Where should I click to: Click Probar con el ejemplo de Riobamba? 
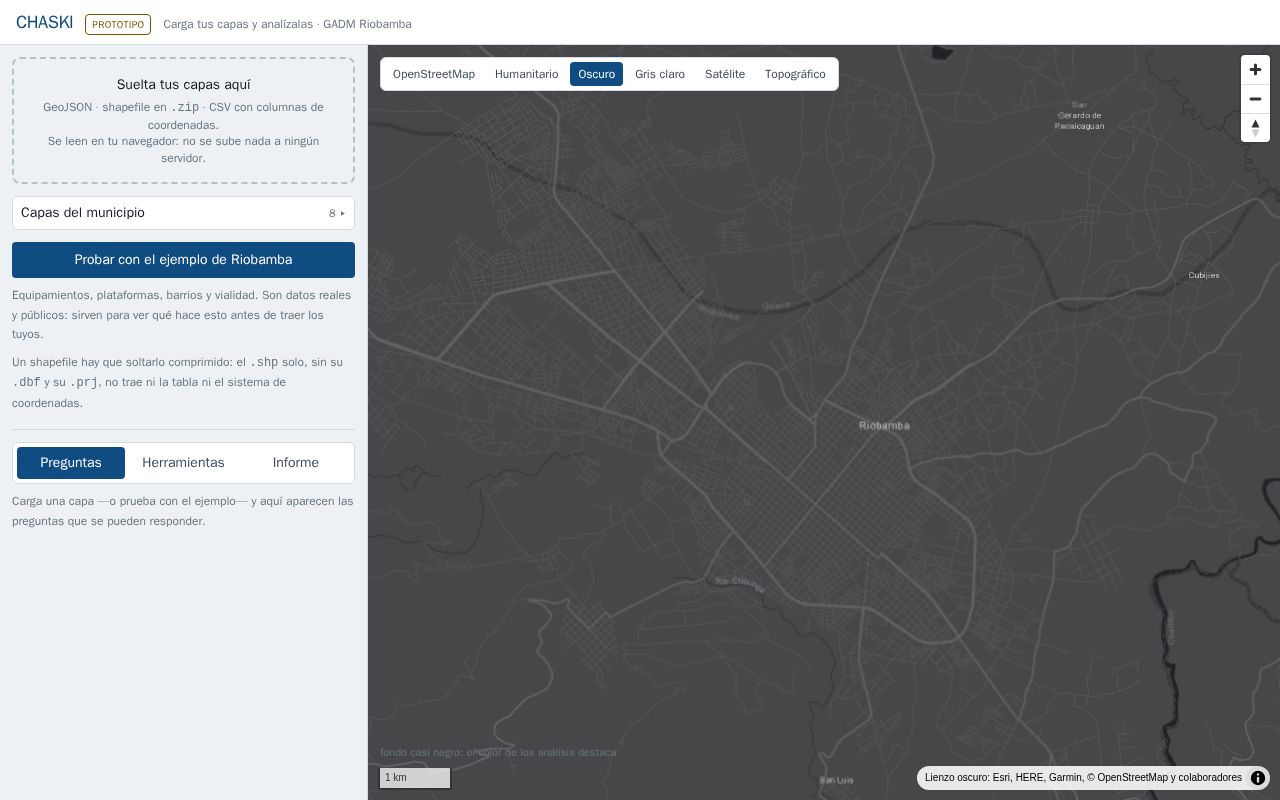click(x=183, y=260)
